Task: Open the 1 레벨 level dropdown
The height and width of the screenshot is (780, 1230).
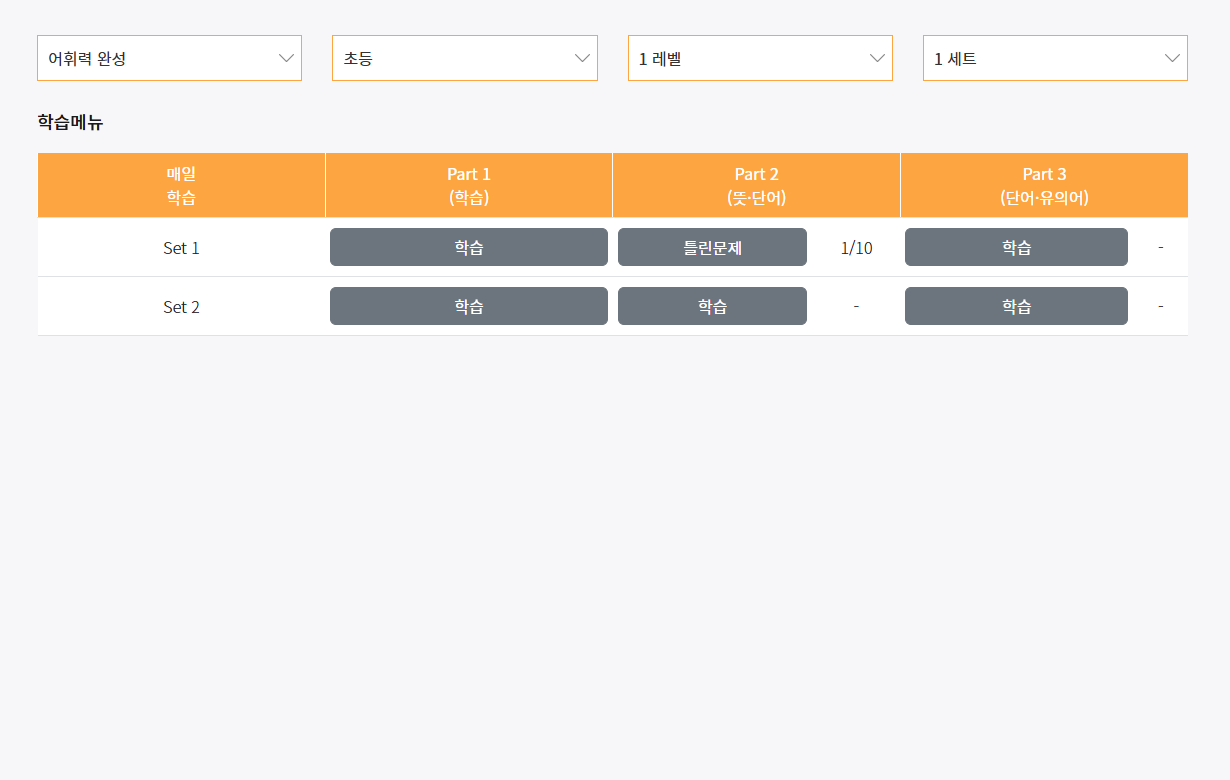Action: 759,58
